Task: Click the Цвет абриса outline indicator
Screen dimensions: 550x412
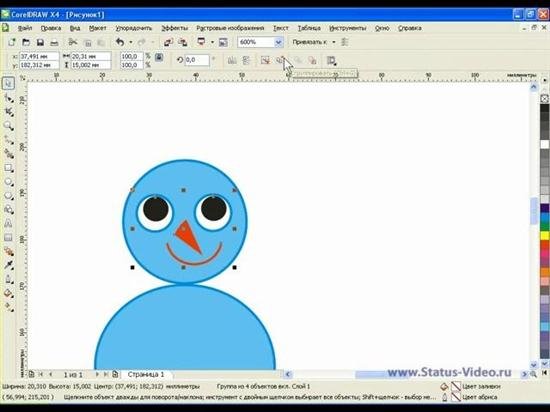Action: pos(470,397)
